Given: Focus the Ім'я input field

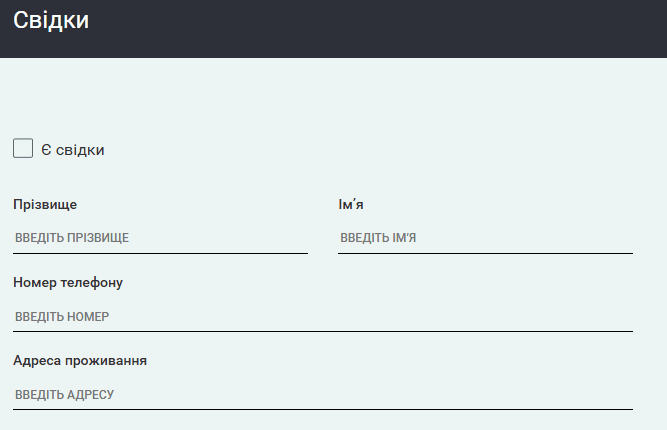Looking at the screenshot, I should [485, 238].
